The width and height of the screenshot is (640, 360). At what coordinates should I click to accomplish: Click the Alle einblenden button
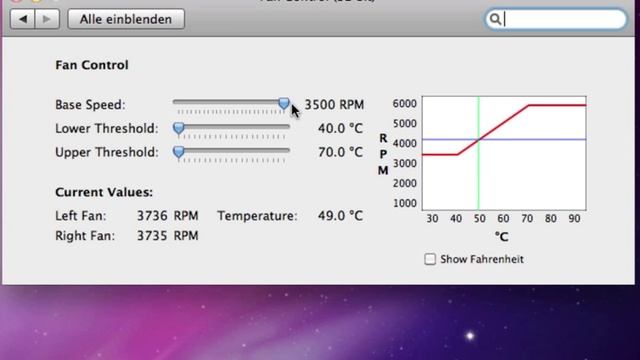126,19
